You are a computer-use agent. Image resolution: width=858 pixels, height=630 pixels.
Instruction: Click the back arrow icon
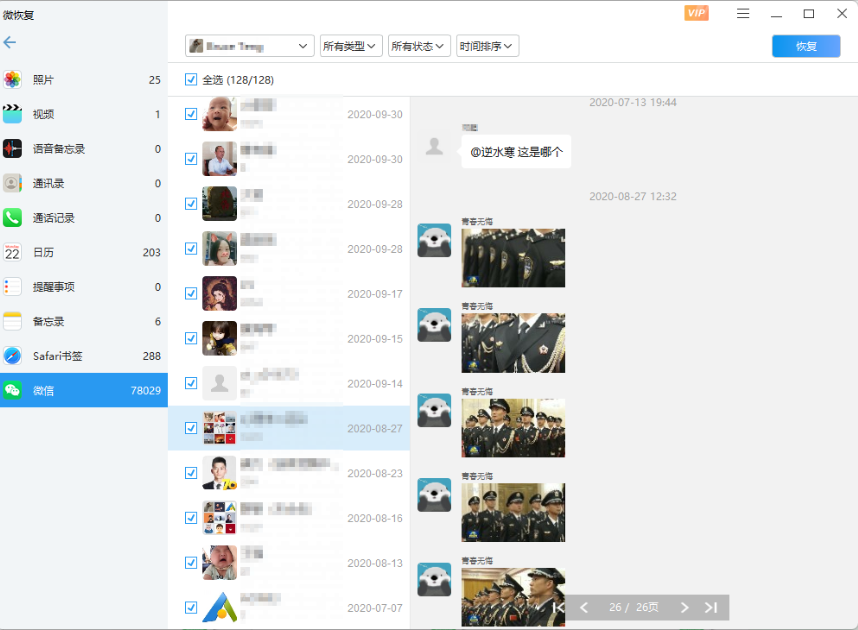pyautogui.click(x=10, y=42)
